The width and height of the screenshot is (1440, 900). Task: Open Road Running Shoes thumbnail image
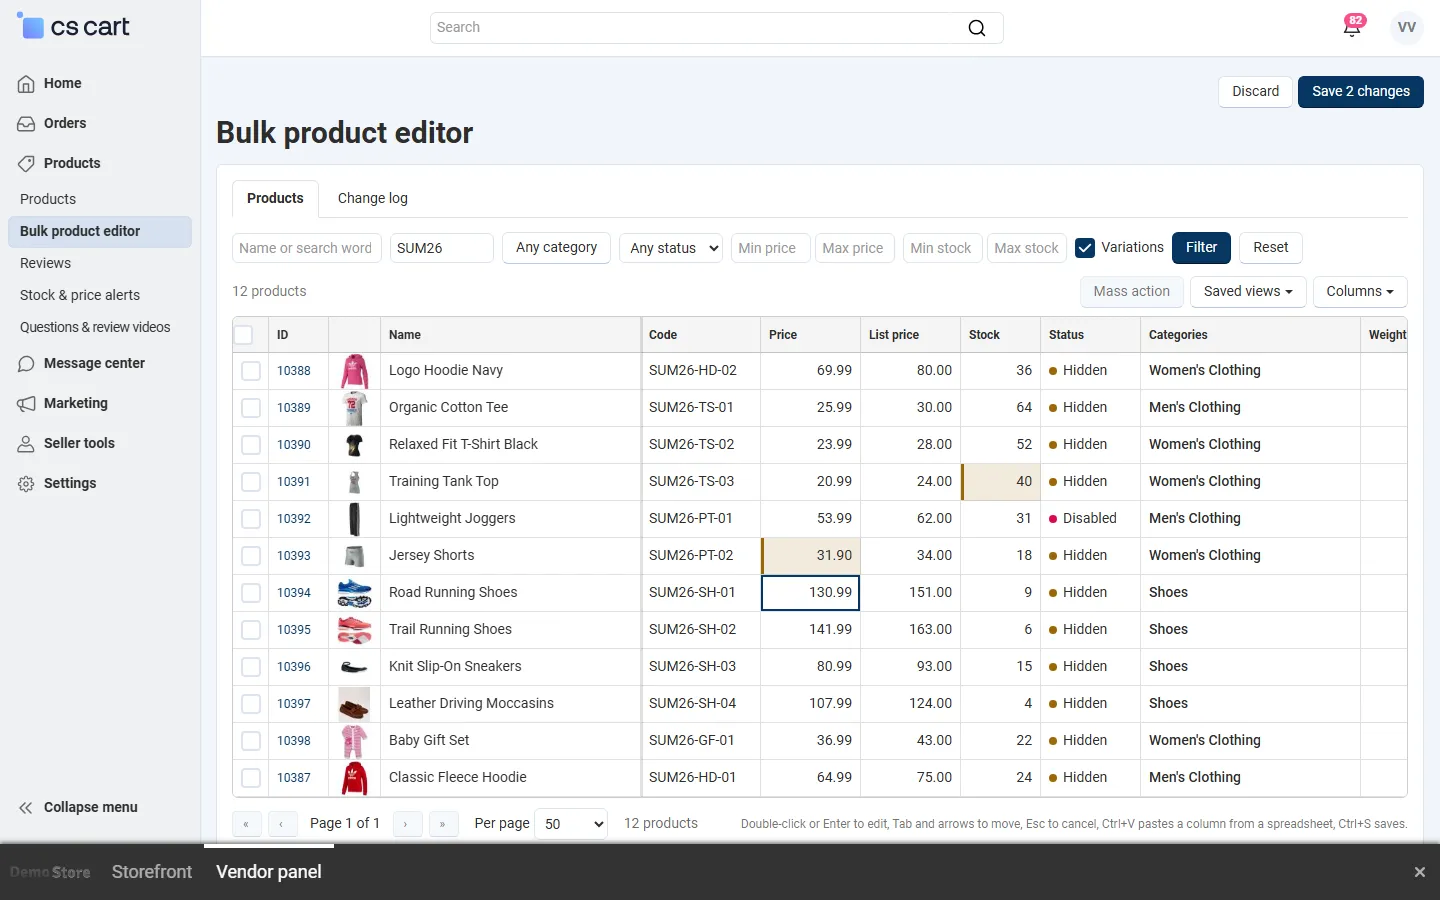[354, 593]
